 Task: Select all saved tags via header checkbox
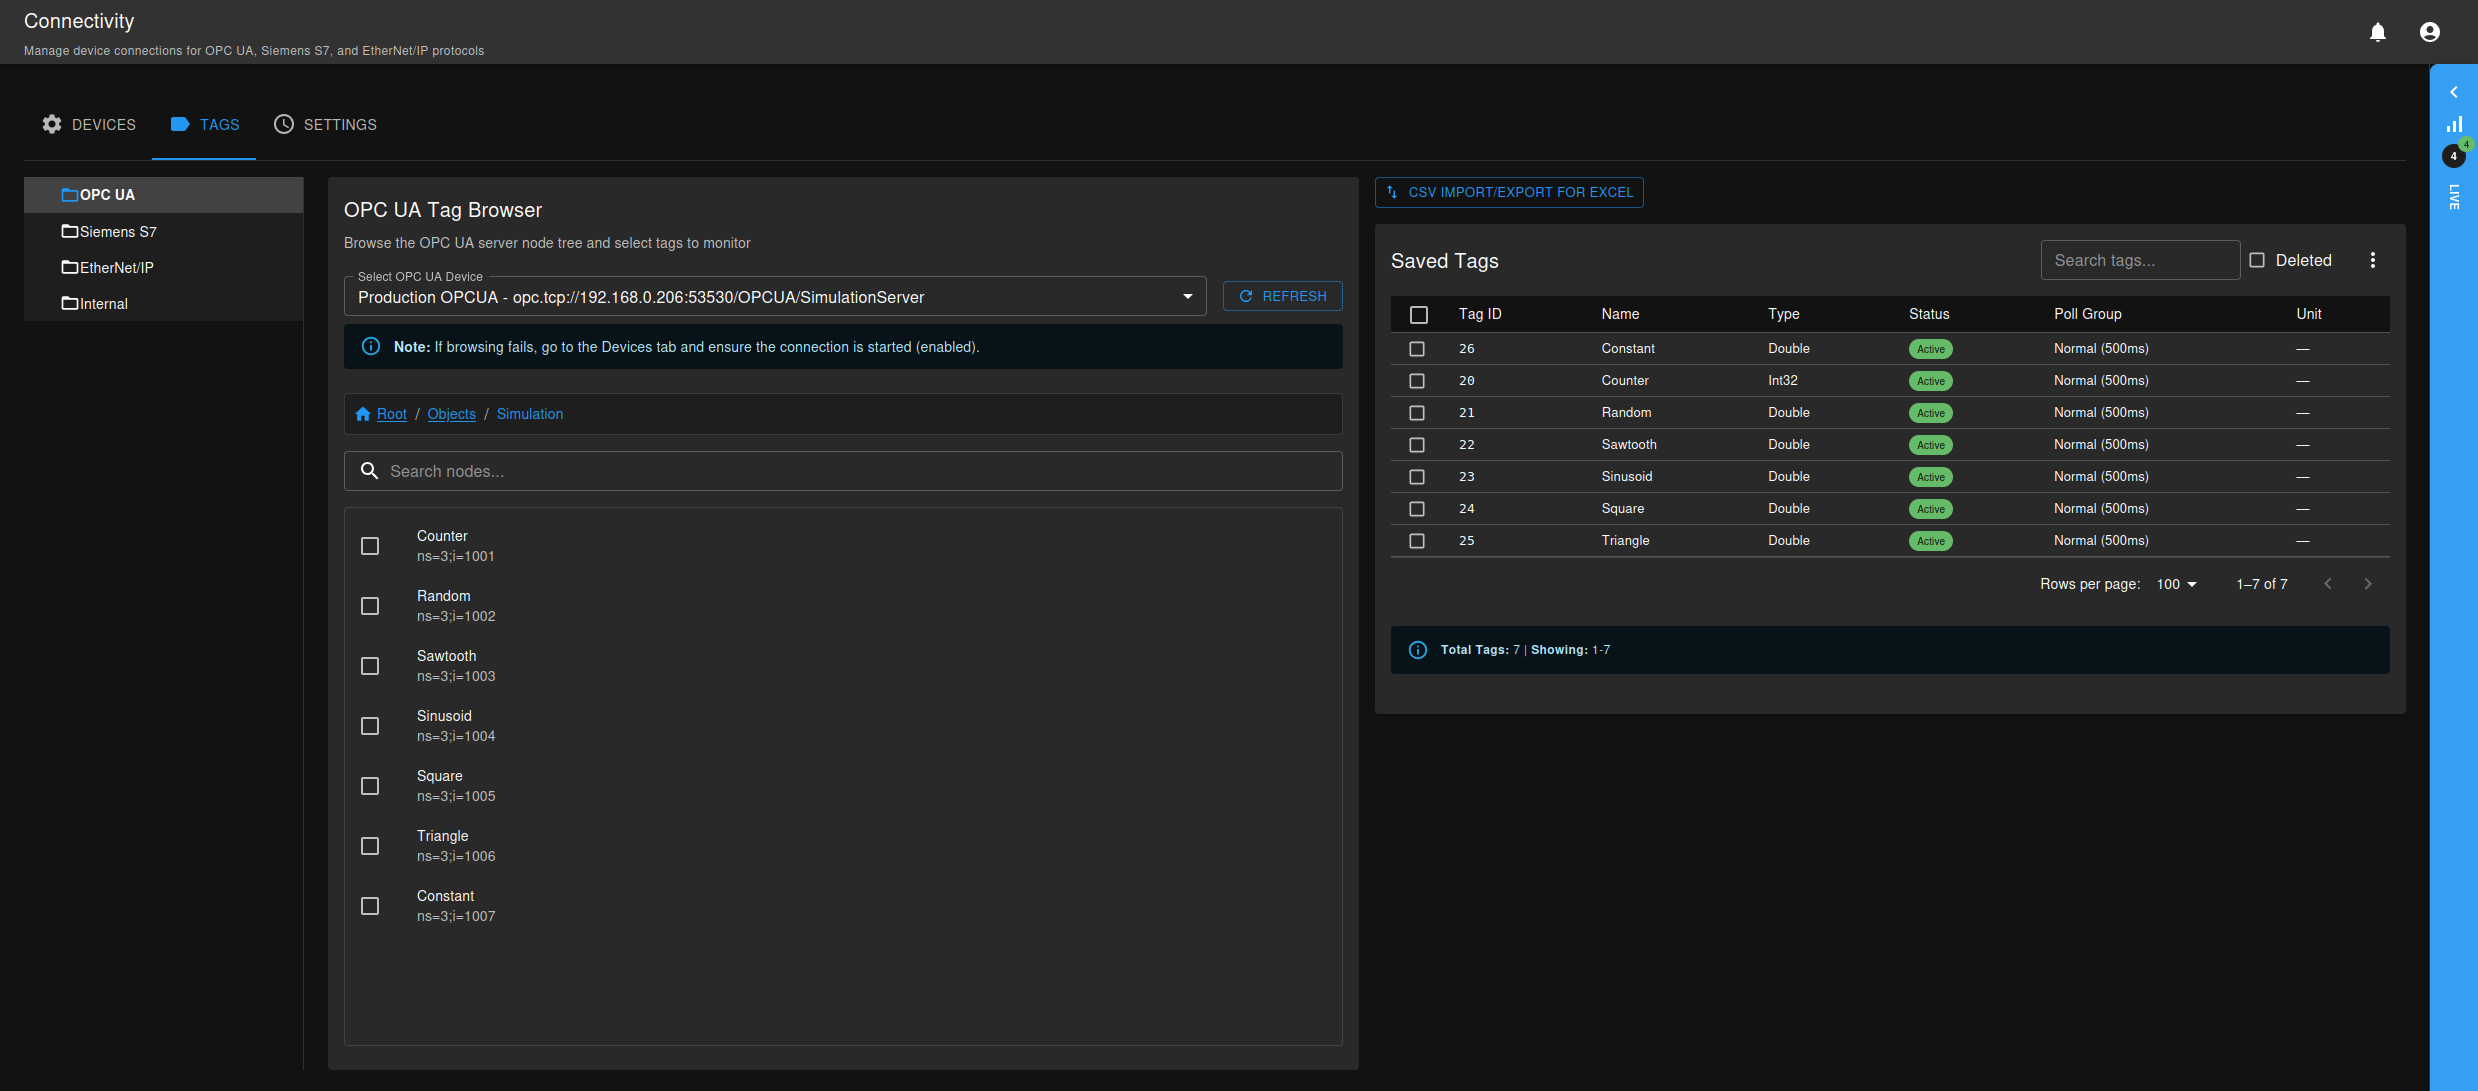pos(1419,314)
